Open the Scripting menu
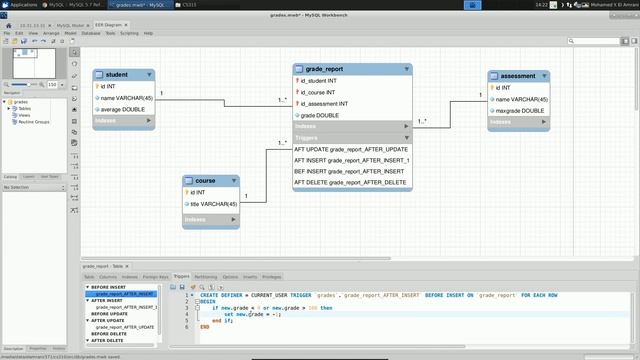 pos(129,33)
